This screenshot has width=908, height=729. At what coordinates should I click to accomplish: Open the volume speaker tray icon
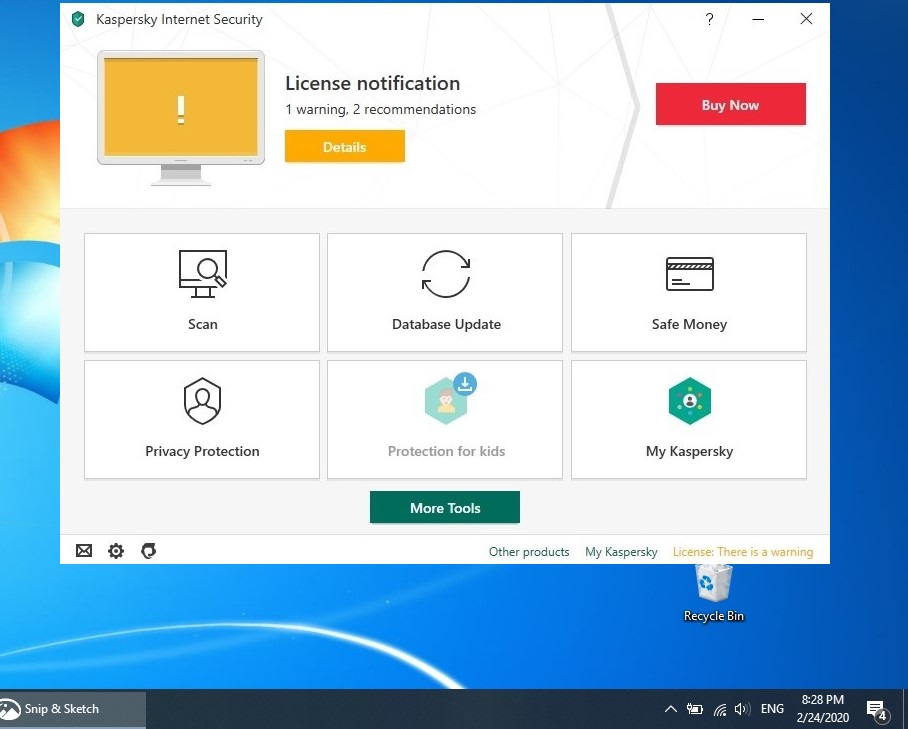pos(742,709)
